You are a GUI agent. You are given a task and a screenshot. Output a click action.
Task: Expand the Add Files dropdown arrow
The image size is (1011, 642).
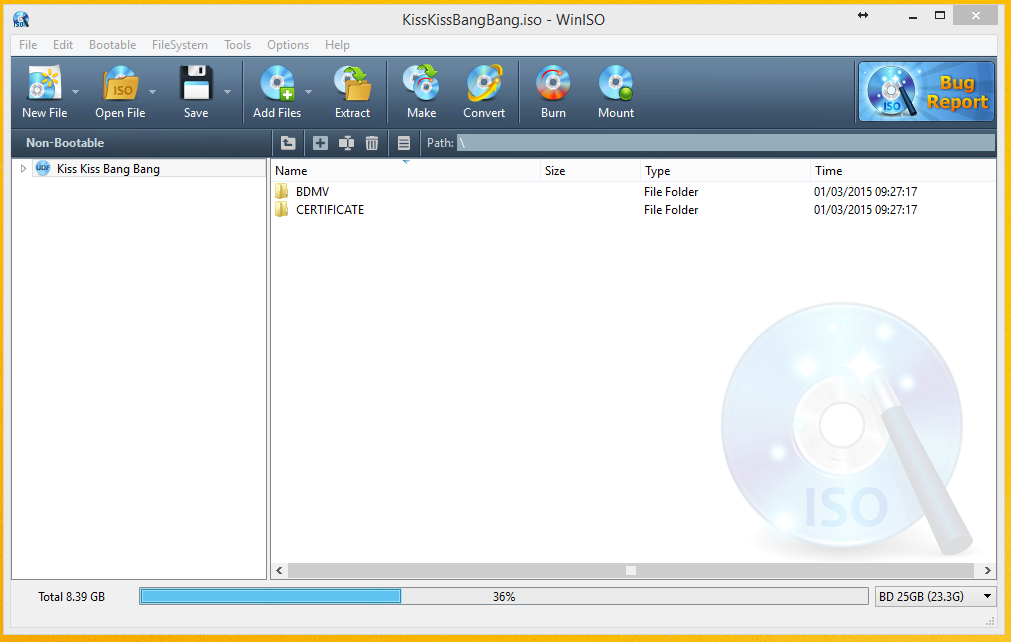pyautogui.click(x=308, y=92)
